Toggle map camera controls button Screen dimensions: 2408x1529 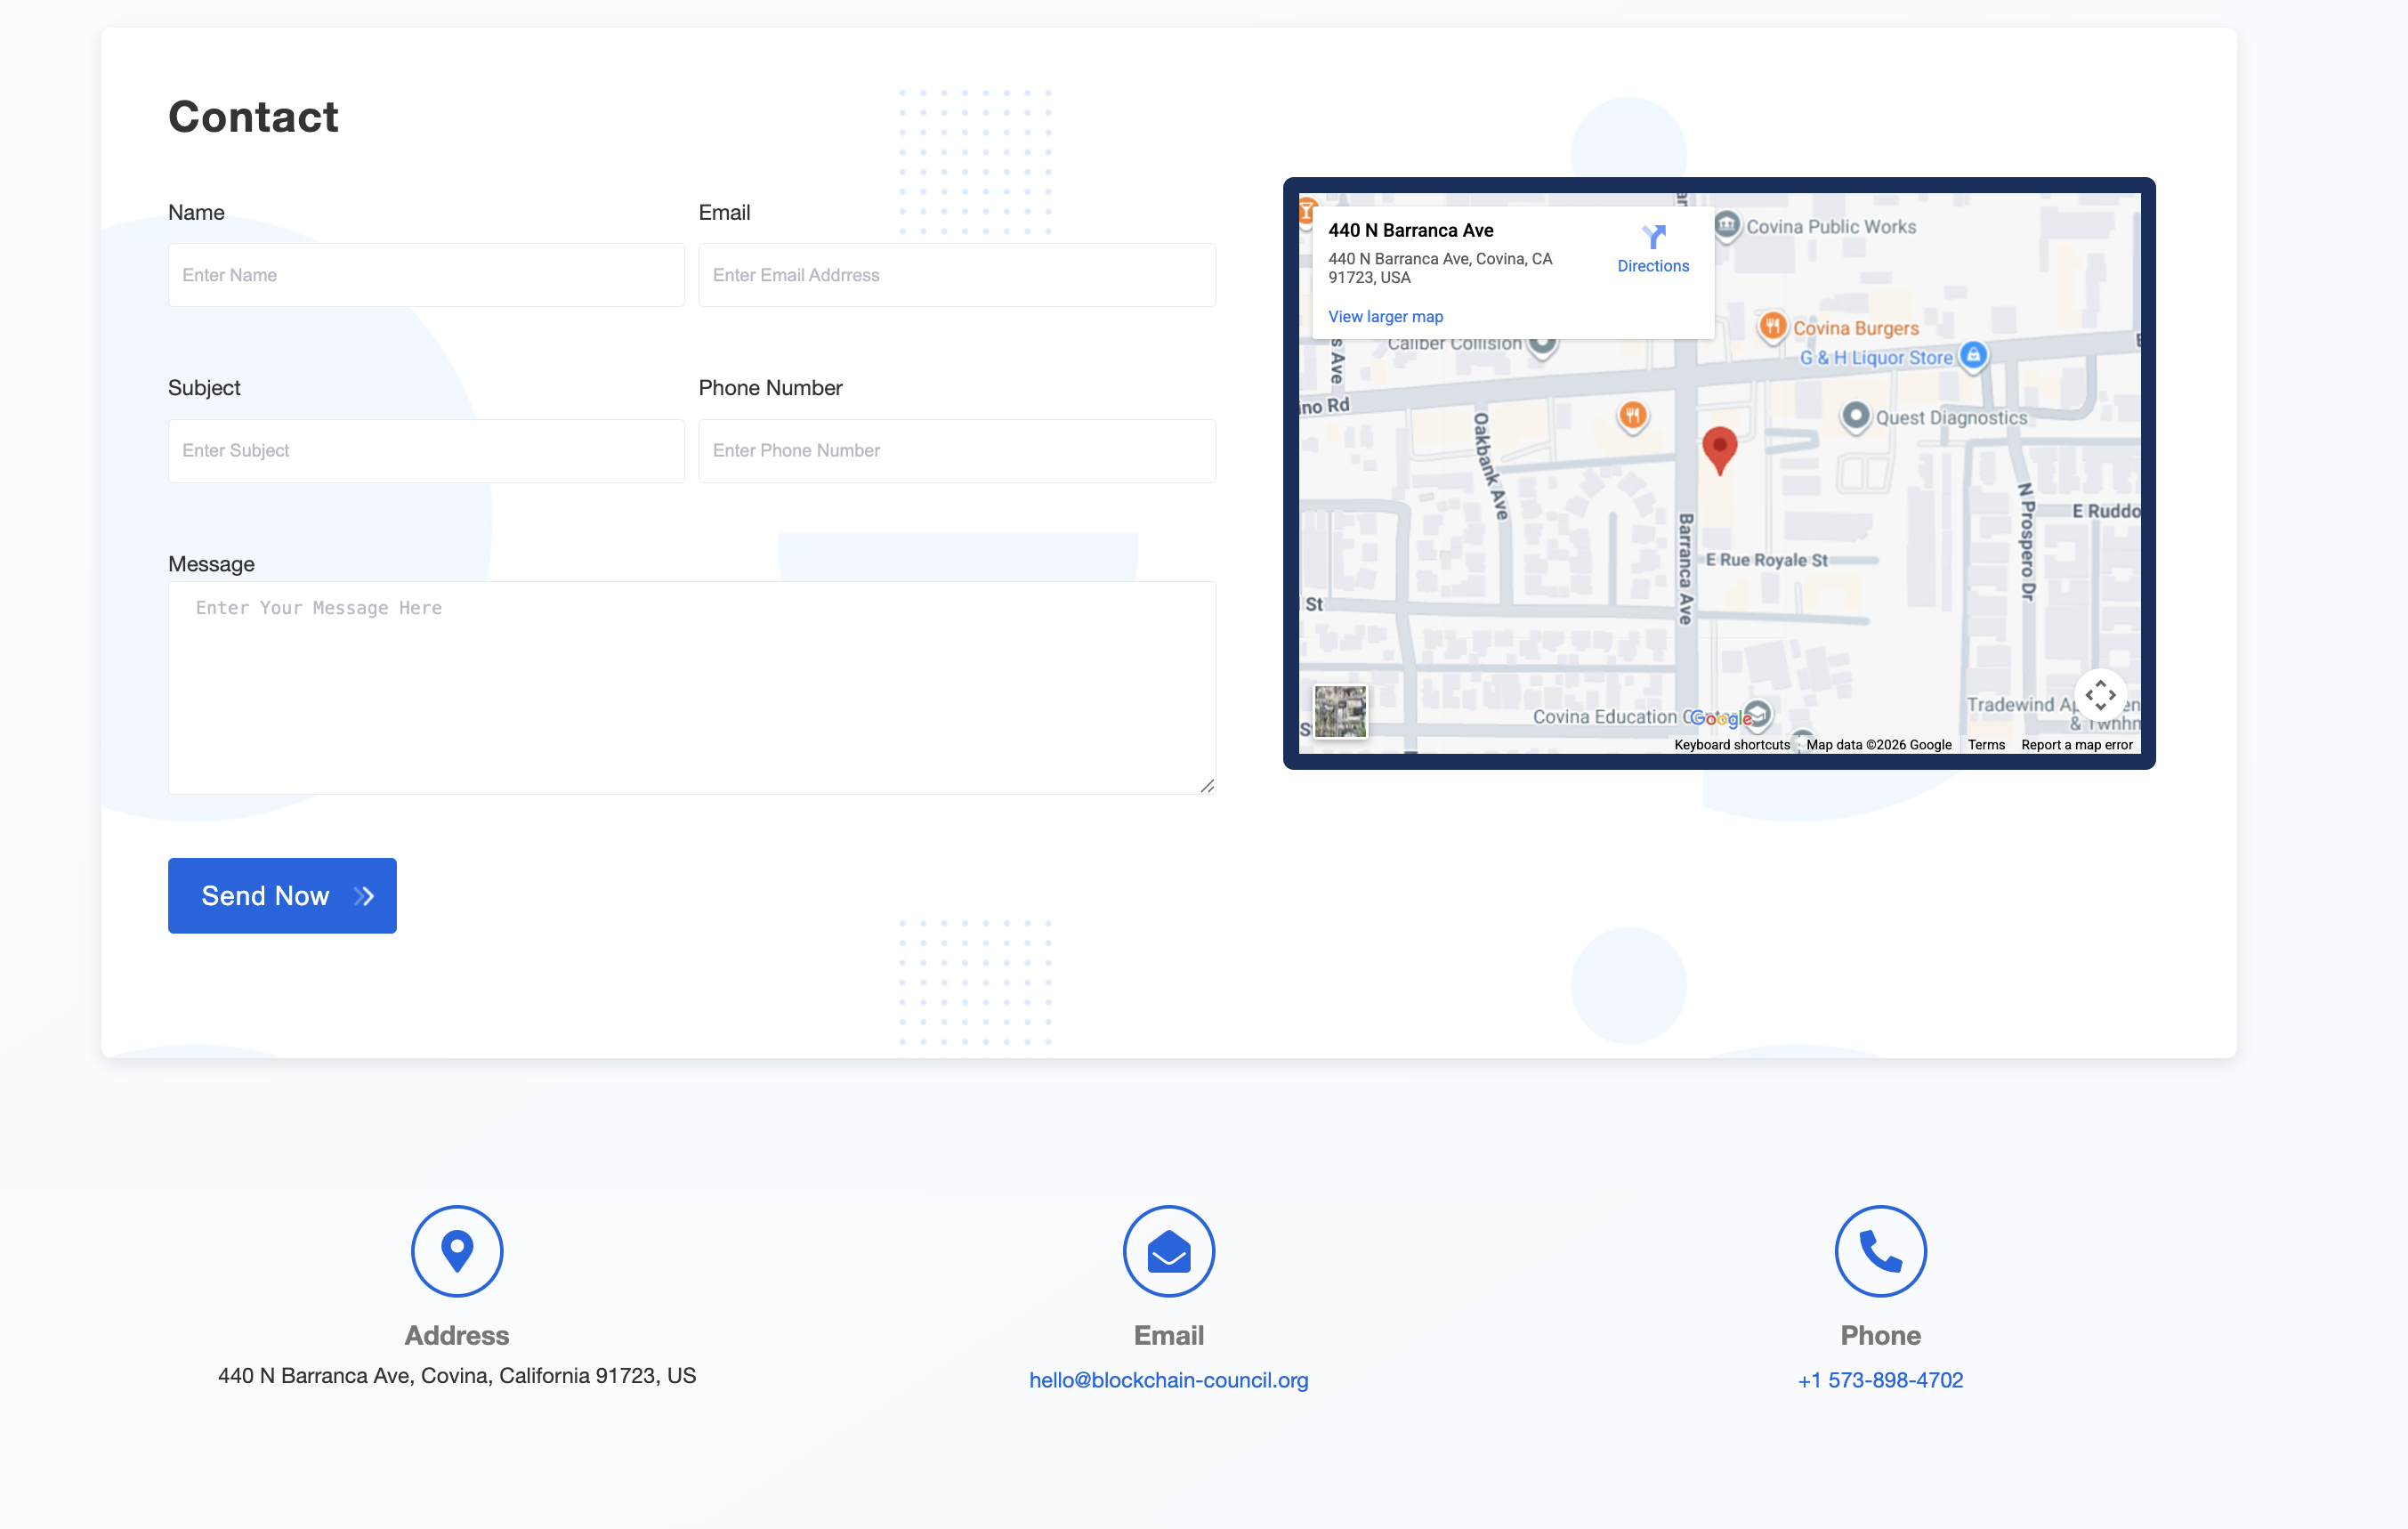click(2099, 695)
